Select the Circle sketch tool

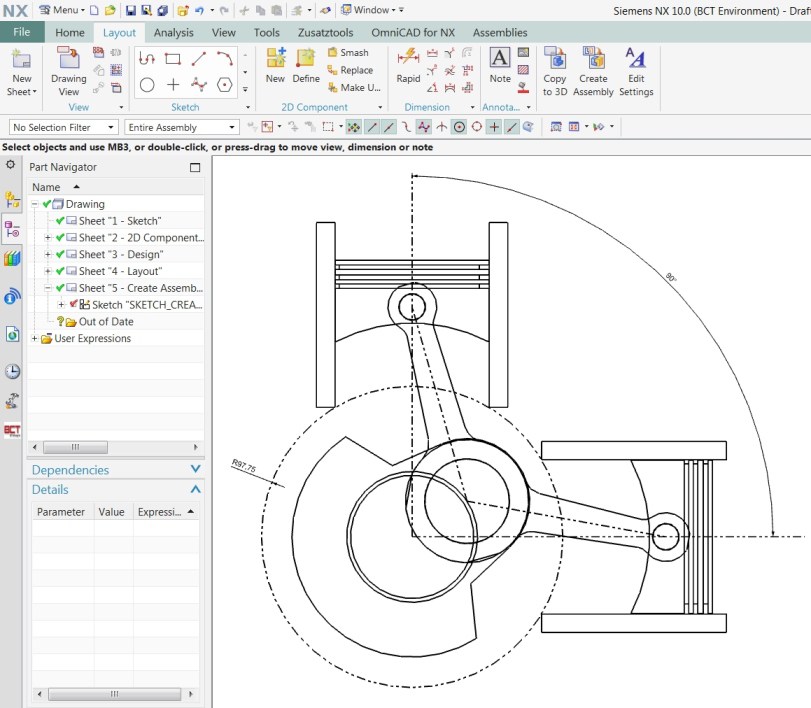point(146,85)
